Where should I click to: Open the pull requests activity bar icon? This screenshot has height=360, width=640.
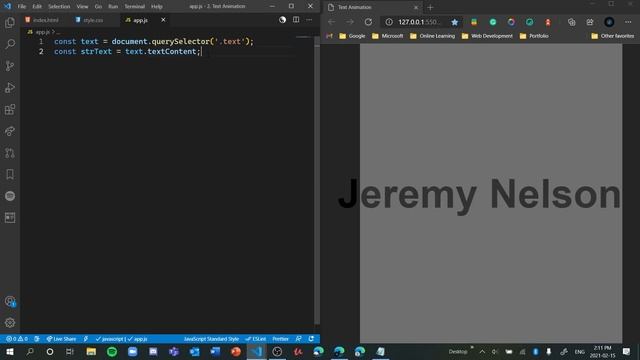click(10, 153)
